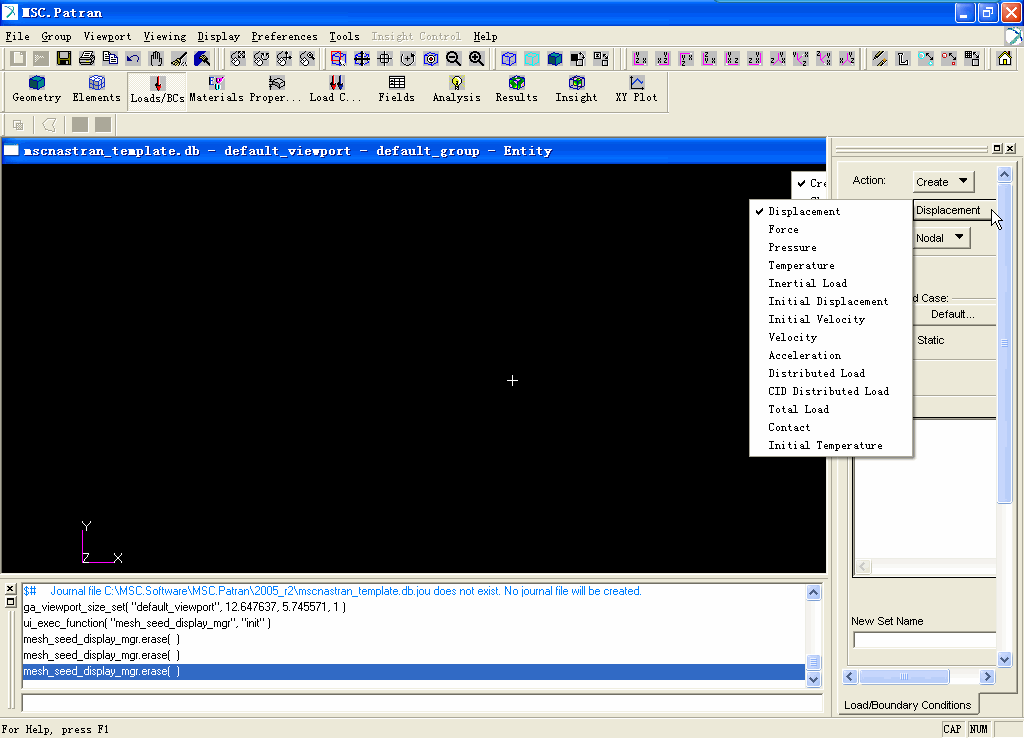Open the Display menu
Image resolution: width=1024 pixels, height=738 pixels.
219,37
